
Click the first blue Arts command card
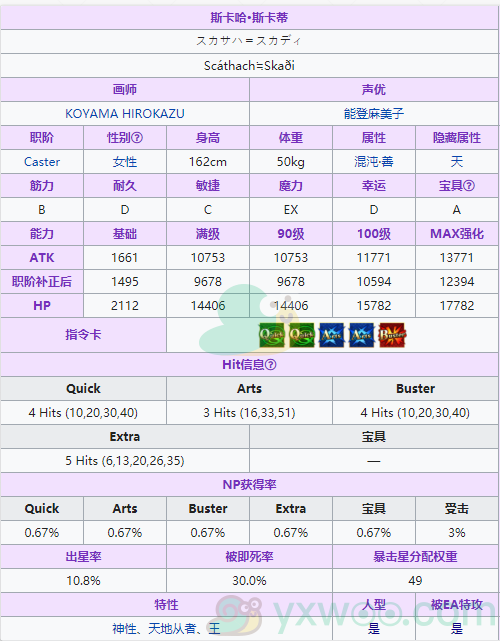(x=332, y=335)
